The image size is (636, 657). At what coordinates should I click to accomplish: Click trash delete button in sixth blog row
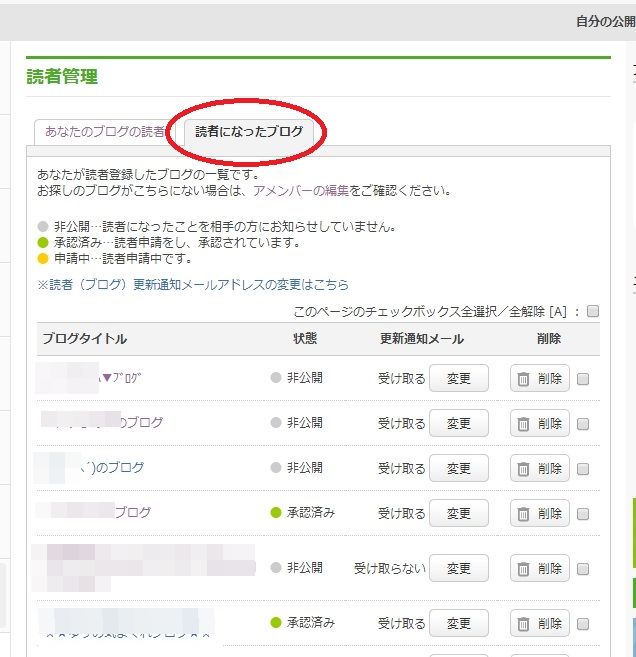(x=540, y=623)
